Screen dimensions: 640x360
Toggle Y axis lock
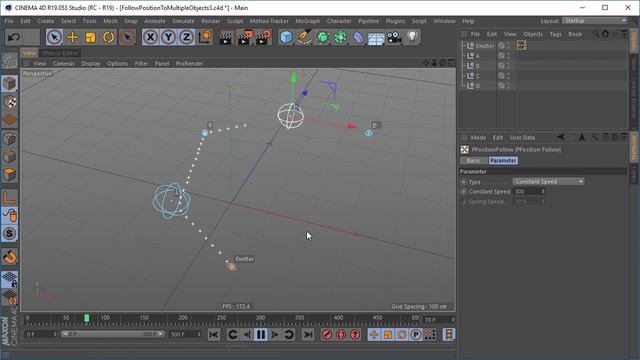(x=168, y=37)
